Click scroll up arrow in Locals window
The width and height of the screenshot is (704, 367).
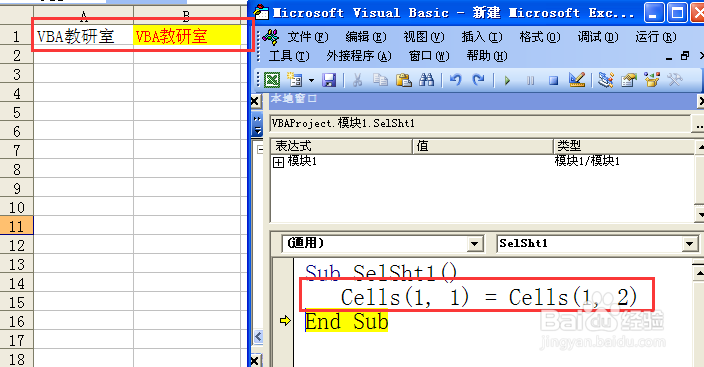point(700,146)
